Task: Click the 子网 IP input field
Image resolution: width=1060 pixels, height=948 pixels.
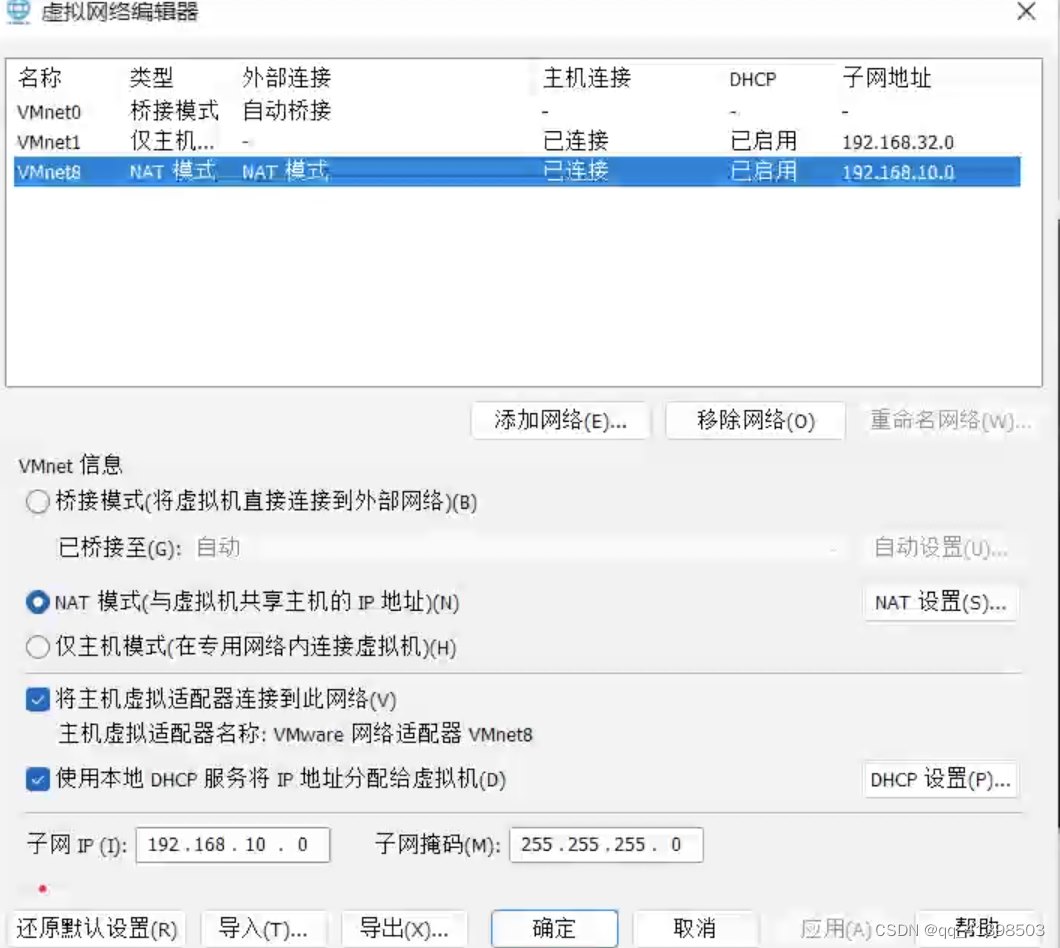Action: coord(233,845)
